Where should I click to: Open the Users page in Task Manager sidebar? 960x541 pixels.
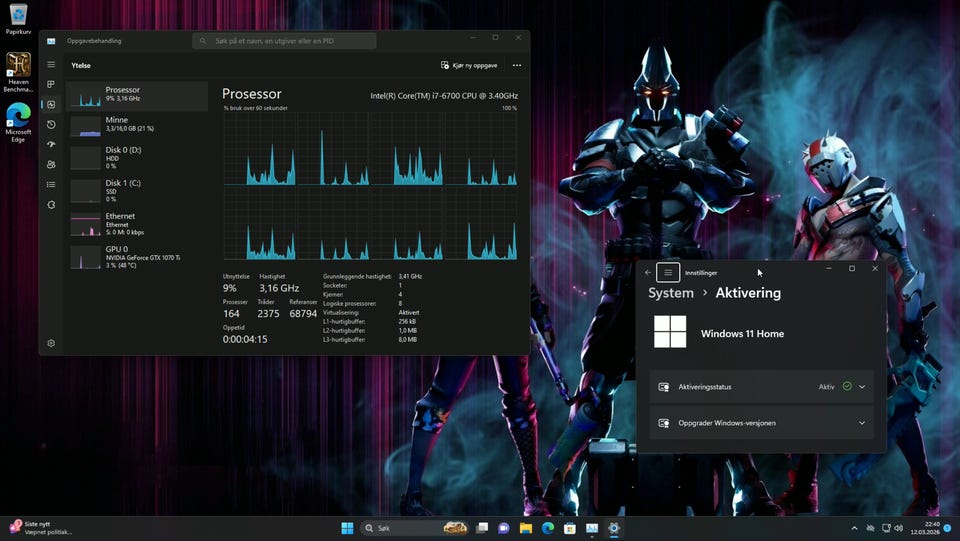coord(51,165)
